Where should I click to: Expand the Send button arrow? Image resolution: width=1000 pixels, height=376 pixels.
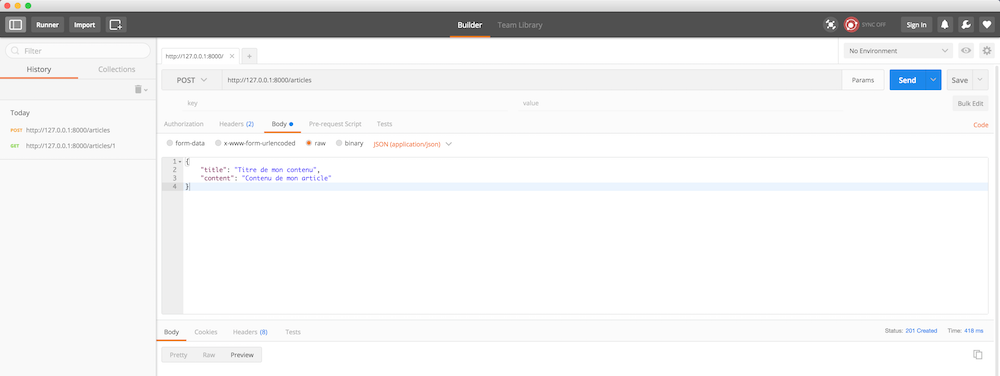(934, 80)
